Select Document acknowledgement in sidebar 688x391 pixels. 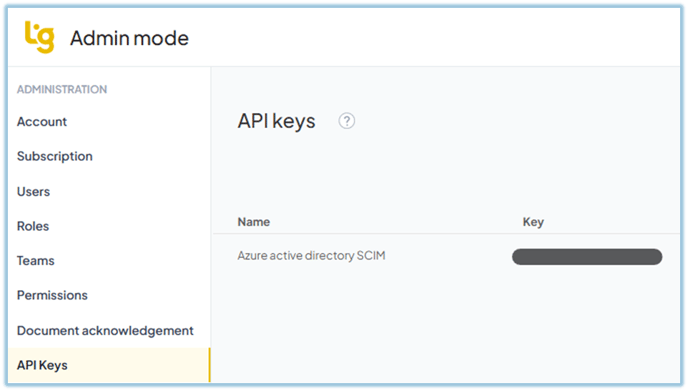[x=105, y=330]
